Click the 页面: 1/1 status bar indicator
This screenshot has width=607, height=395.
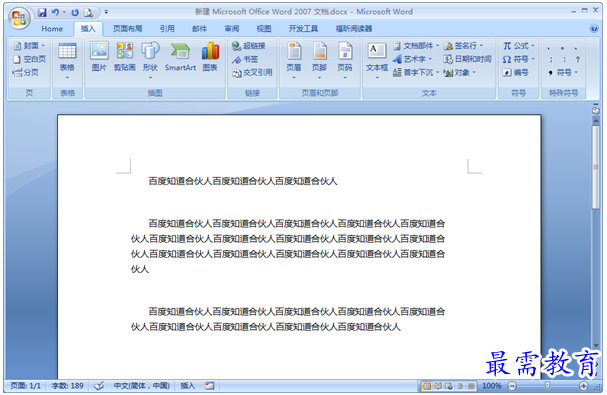(25, 386)
